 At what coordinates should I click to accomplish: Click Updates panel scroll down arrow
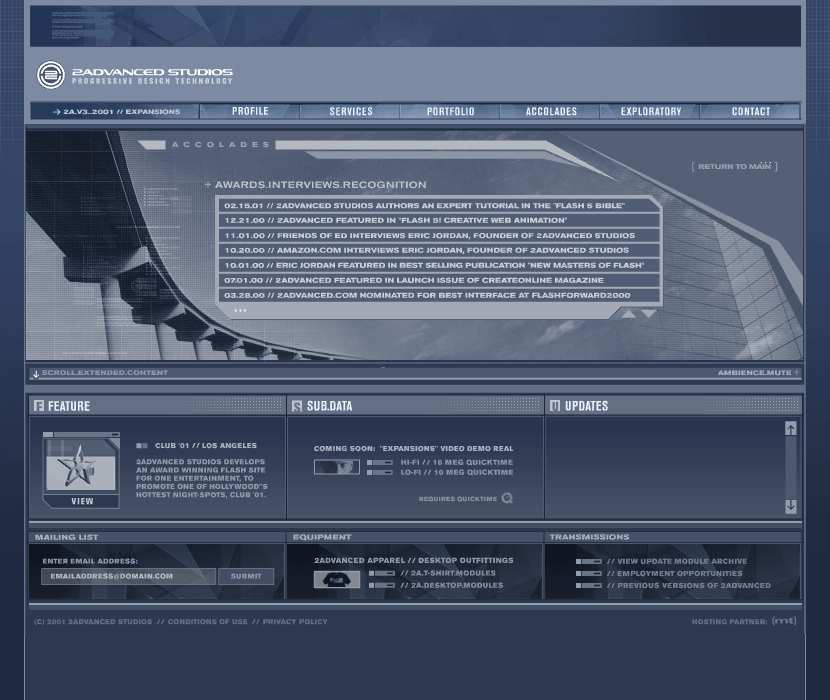click(790, 506)
